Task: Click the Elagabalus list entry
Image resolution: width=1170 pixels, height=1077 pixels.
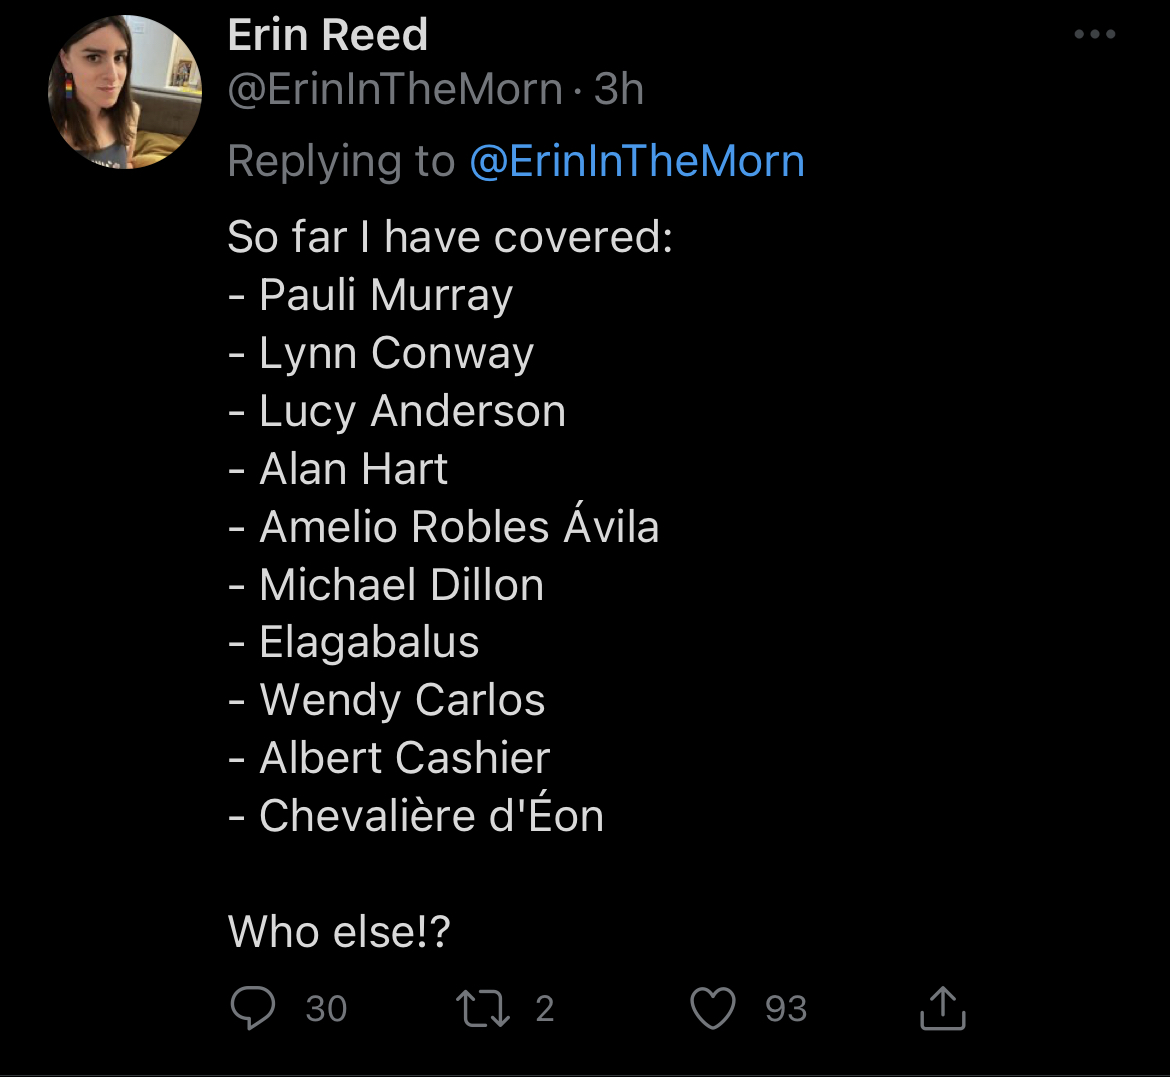Action: pos(369,642)
